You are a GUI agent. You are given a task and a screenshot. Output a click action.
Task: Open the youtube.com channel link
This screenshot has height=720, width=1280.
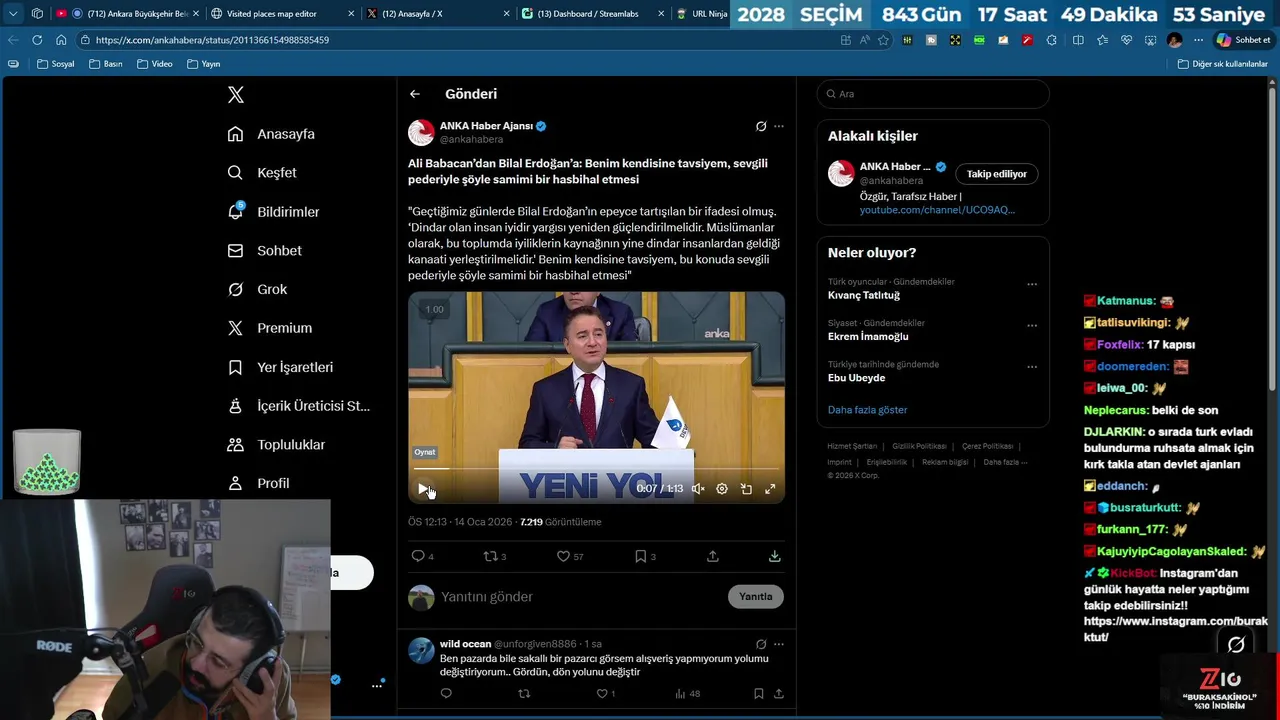937,210
